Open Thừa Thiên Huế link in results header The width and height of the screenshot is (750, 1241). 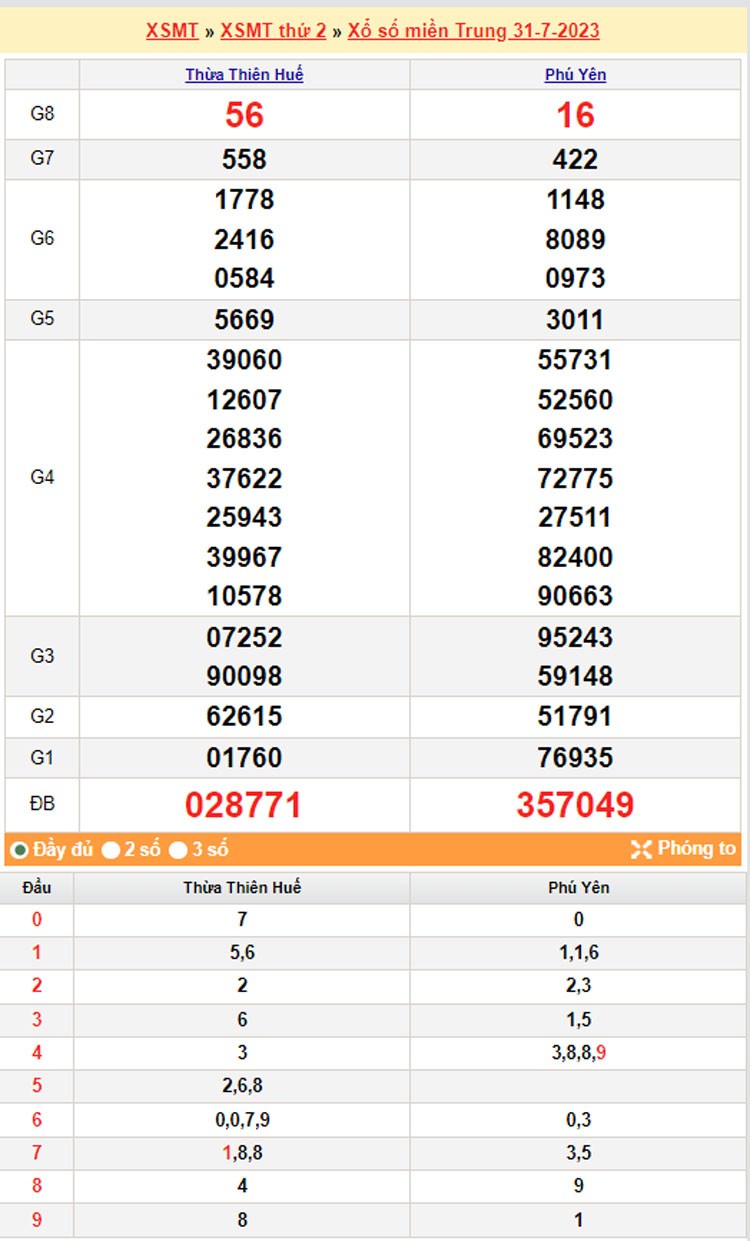point(244,75)
